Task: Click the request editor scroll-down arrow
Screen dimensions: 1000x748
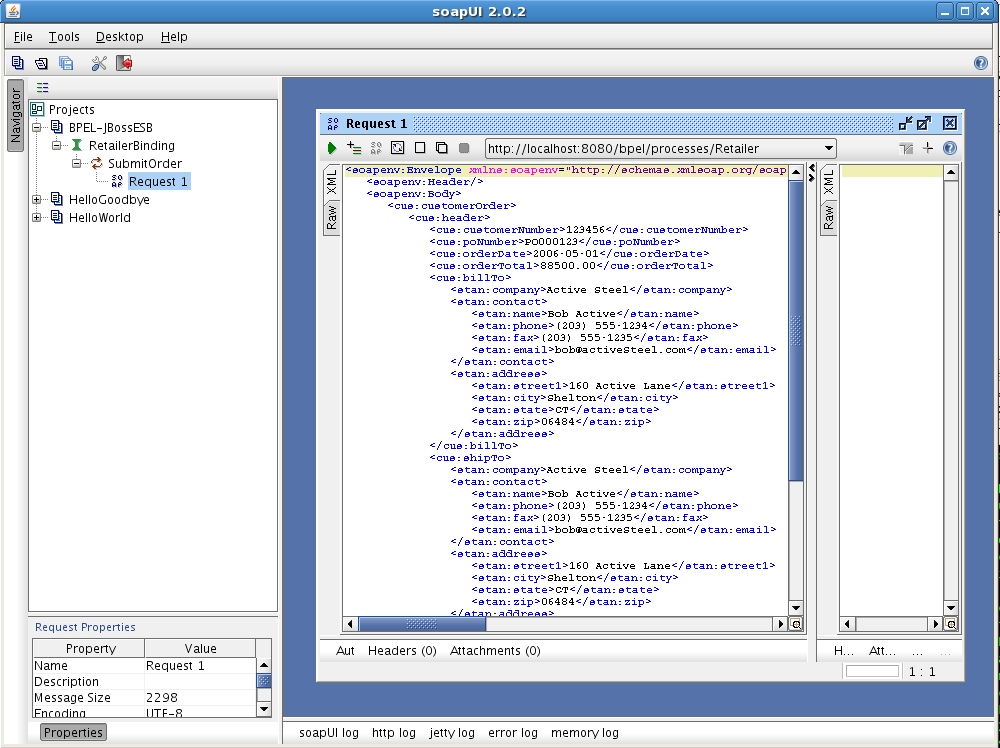Action: pyautogui.click(x=796, y=608)
